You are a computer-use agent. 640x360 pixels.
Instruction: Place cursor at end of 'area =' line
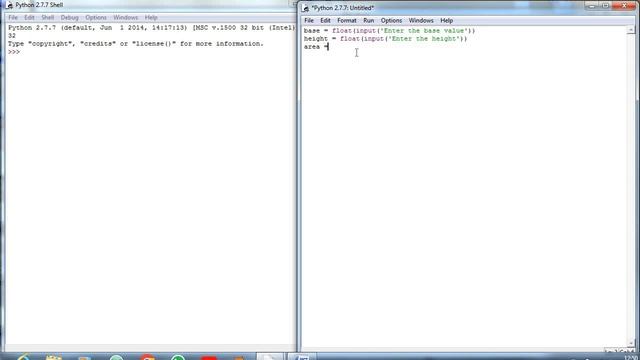(x=329, y=47)
